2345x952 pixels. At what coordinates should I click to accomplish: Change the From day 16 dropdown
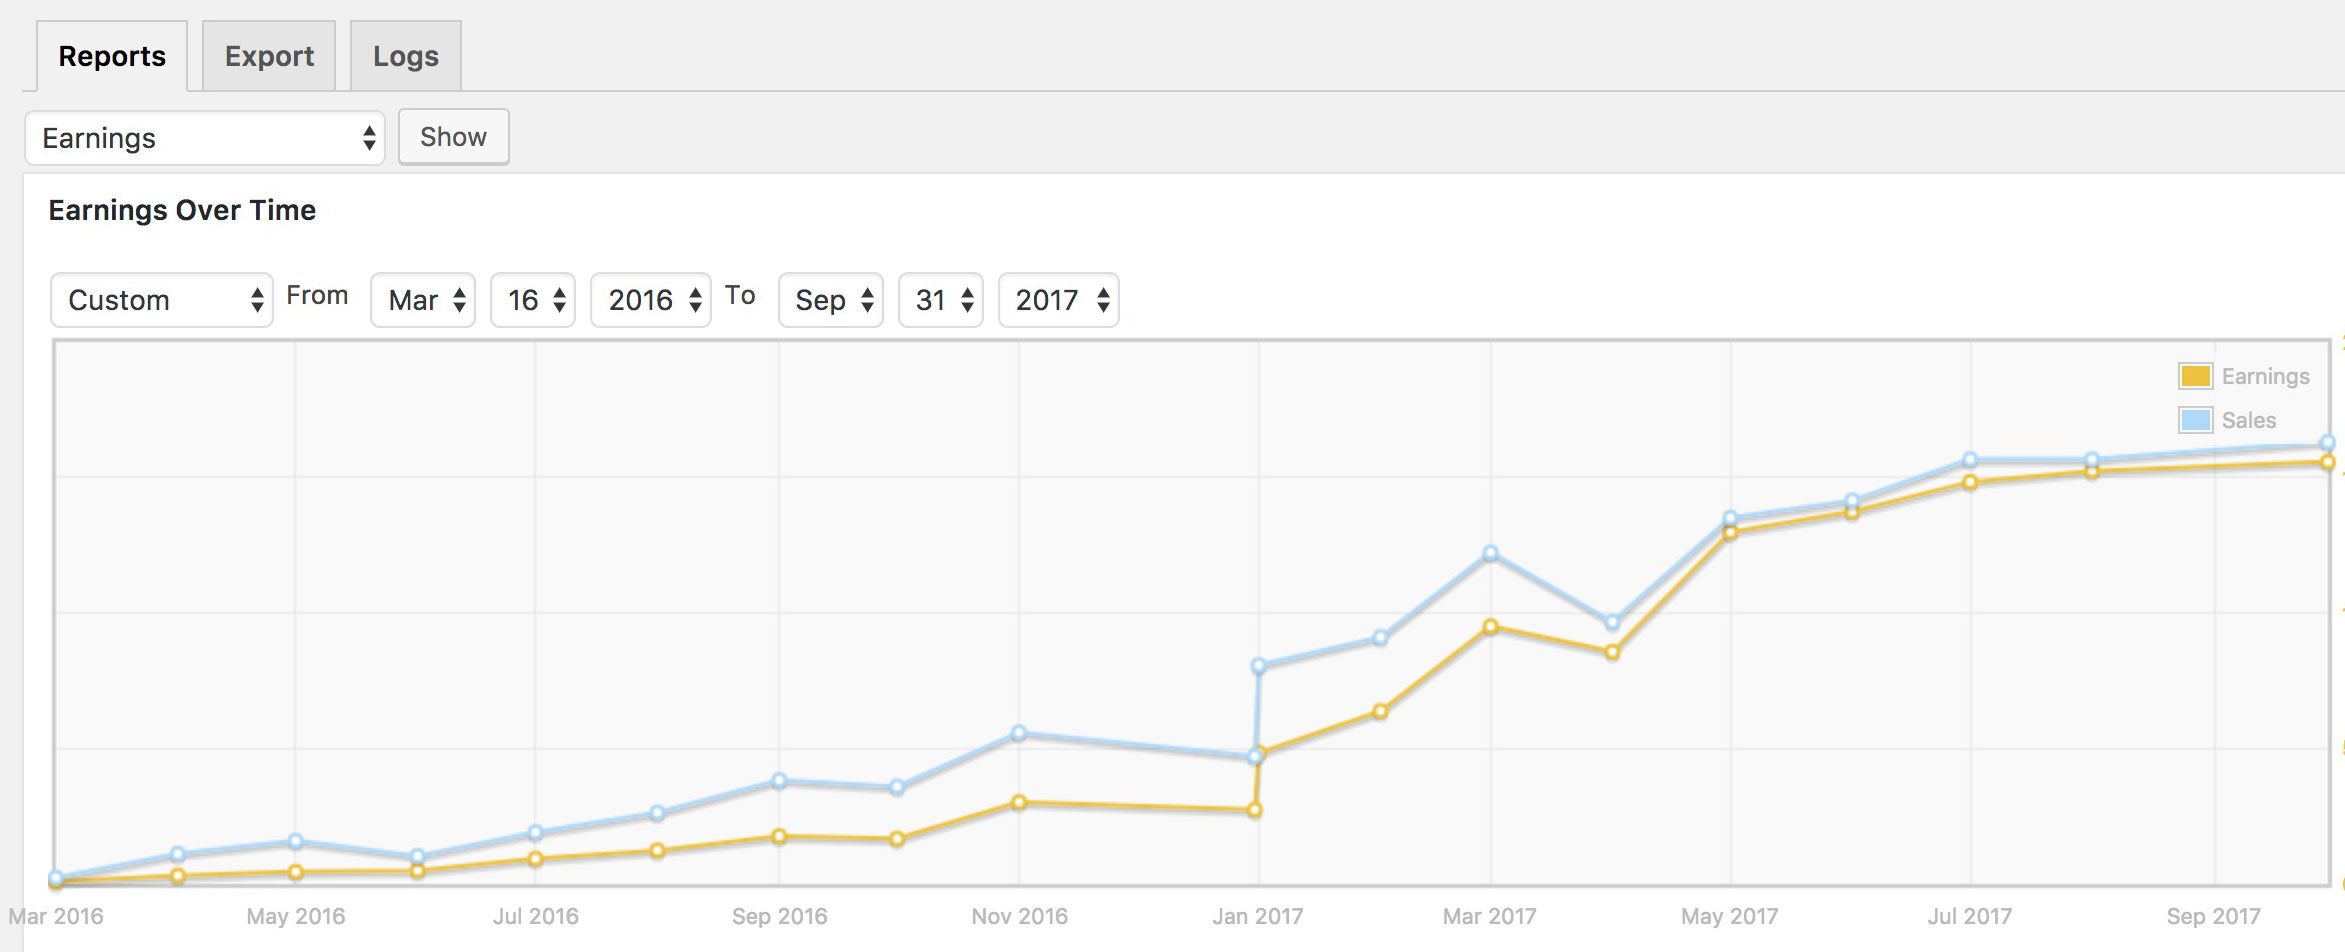pos(533,300)
